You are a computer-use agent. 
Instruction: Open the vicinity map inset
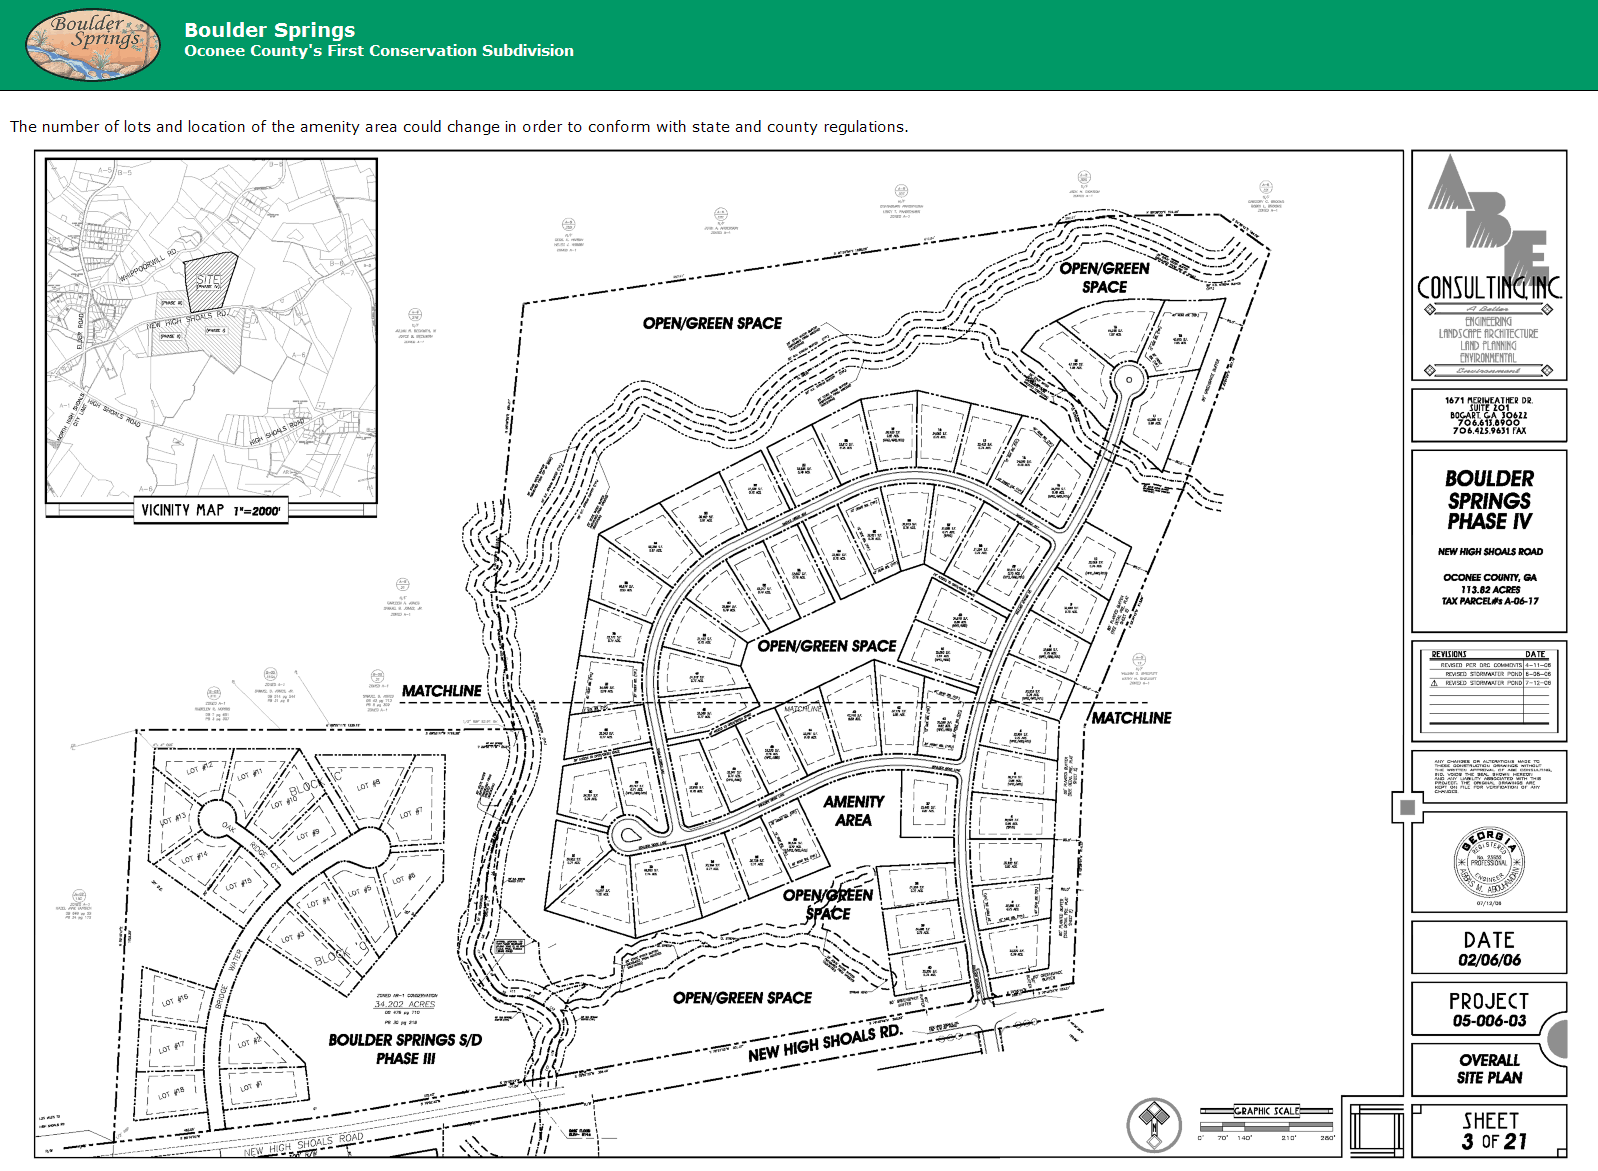tap(211, 329)
